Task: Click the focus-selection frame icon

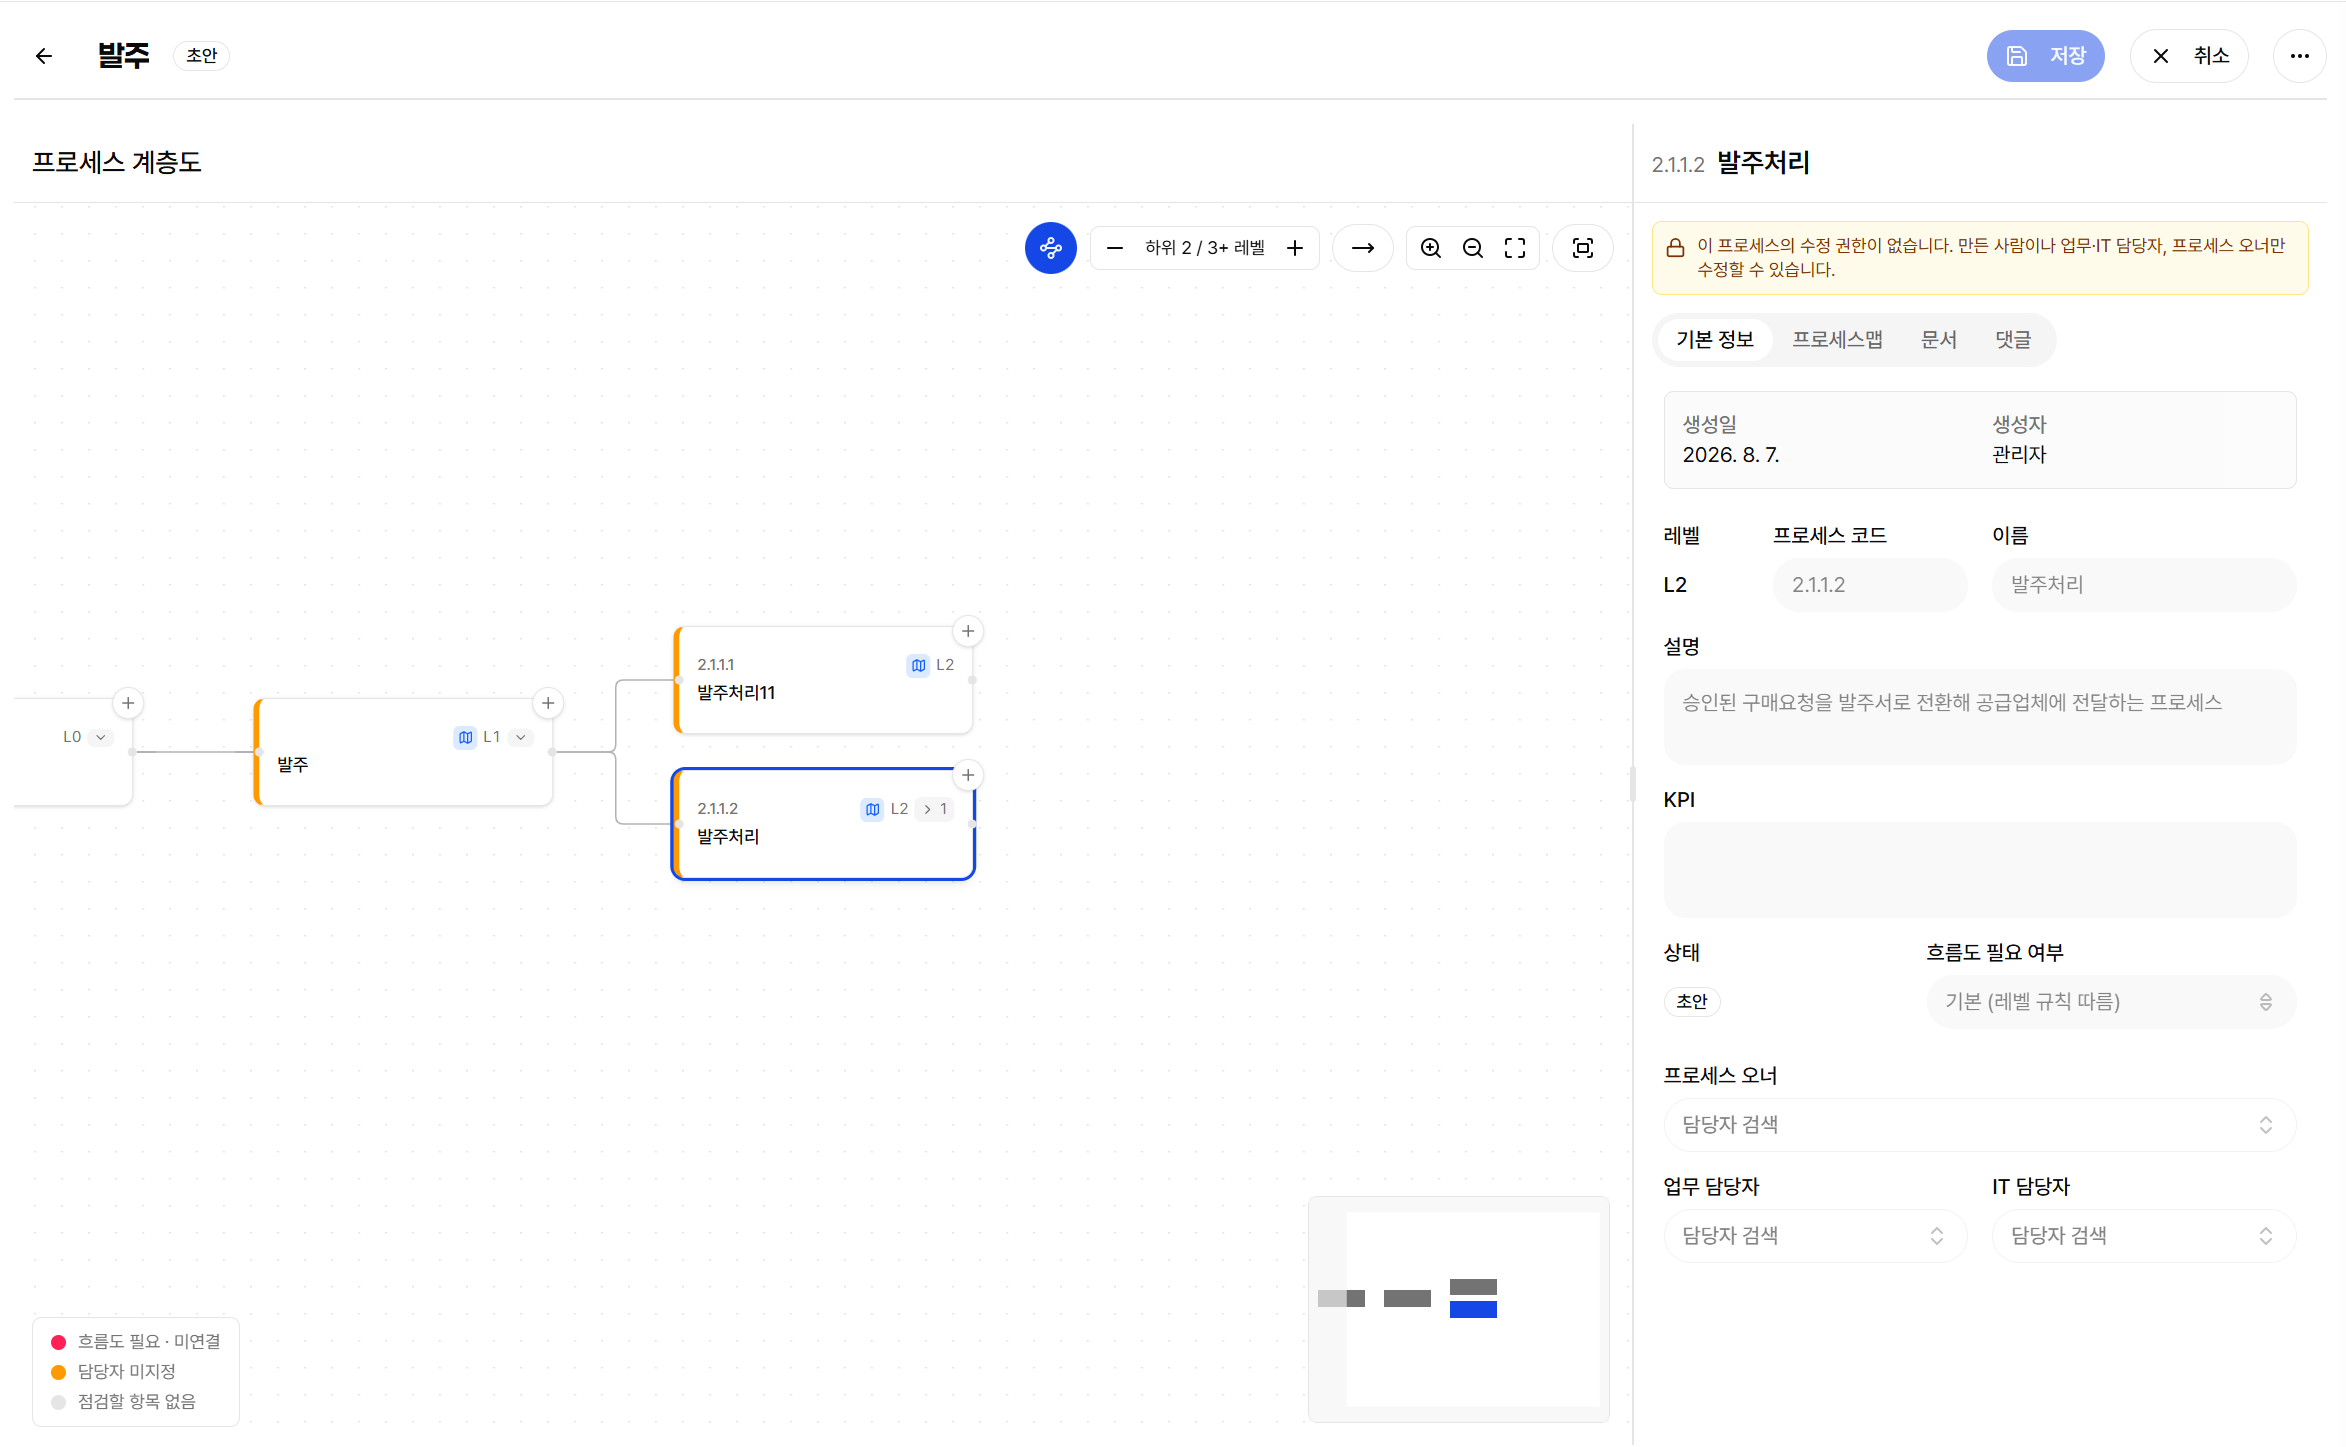Action: click(1583, 248)
